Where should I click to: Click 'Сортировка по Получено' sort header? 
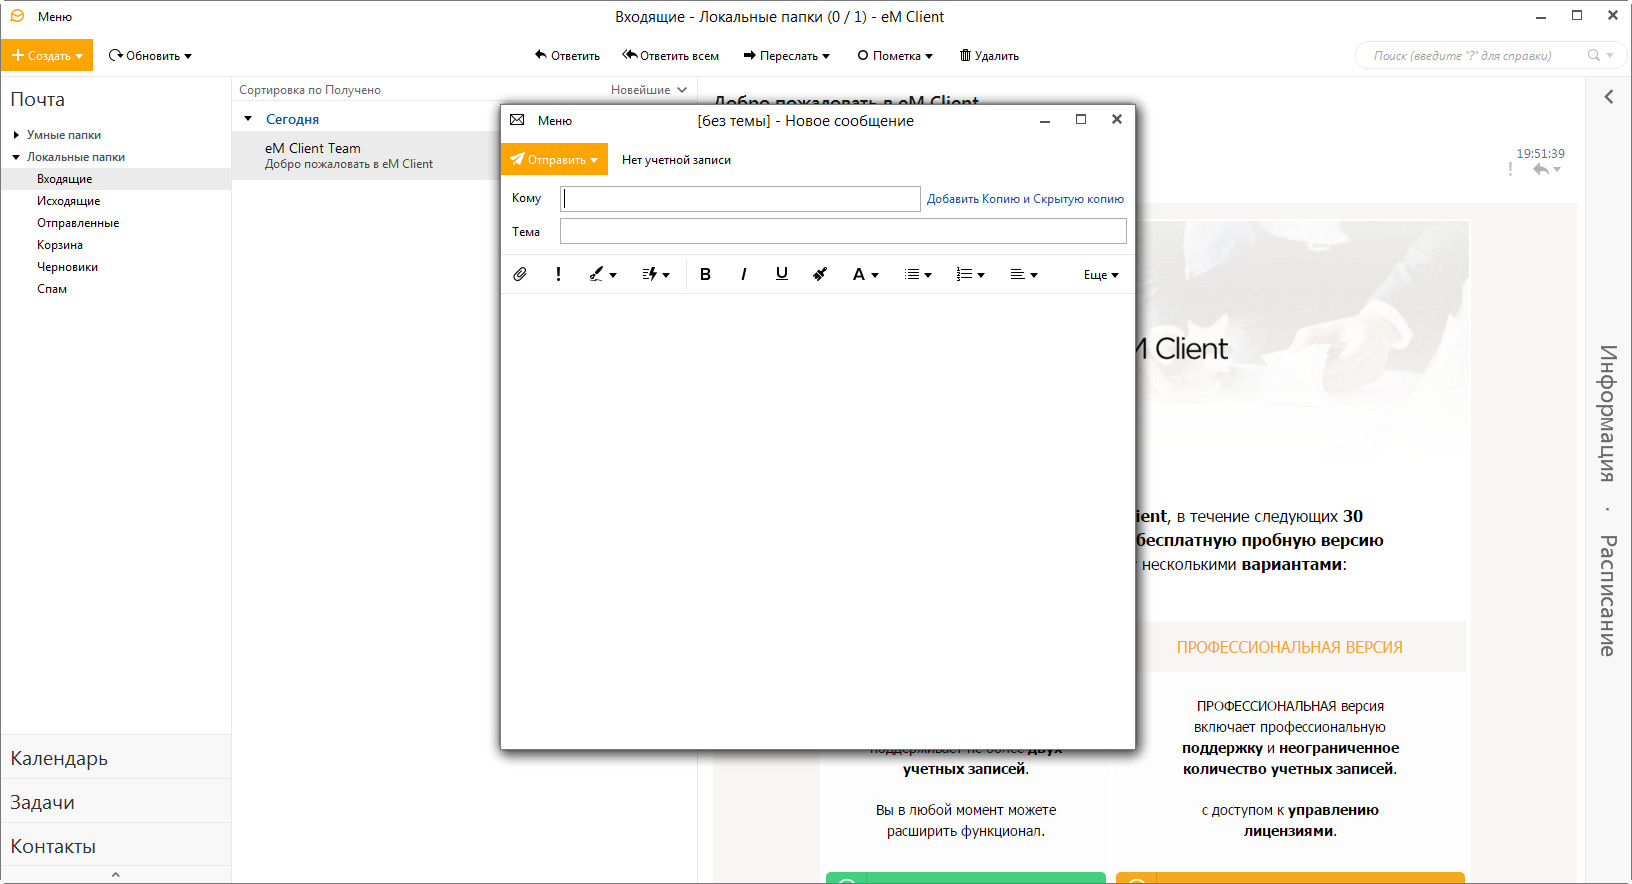pyautogui.click(x=310, y=90)
